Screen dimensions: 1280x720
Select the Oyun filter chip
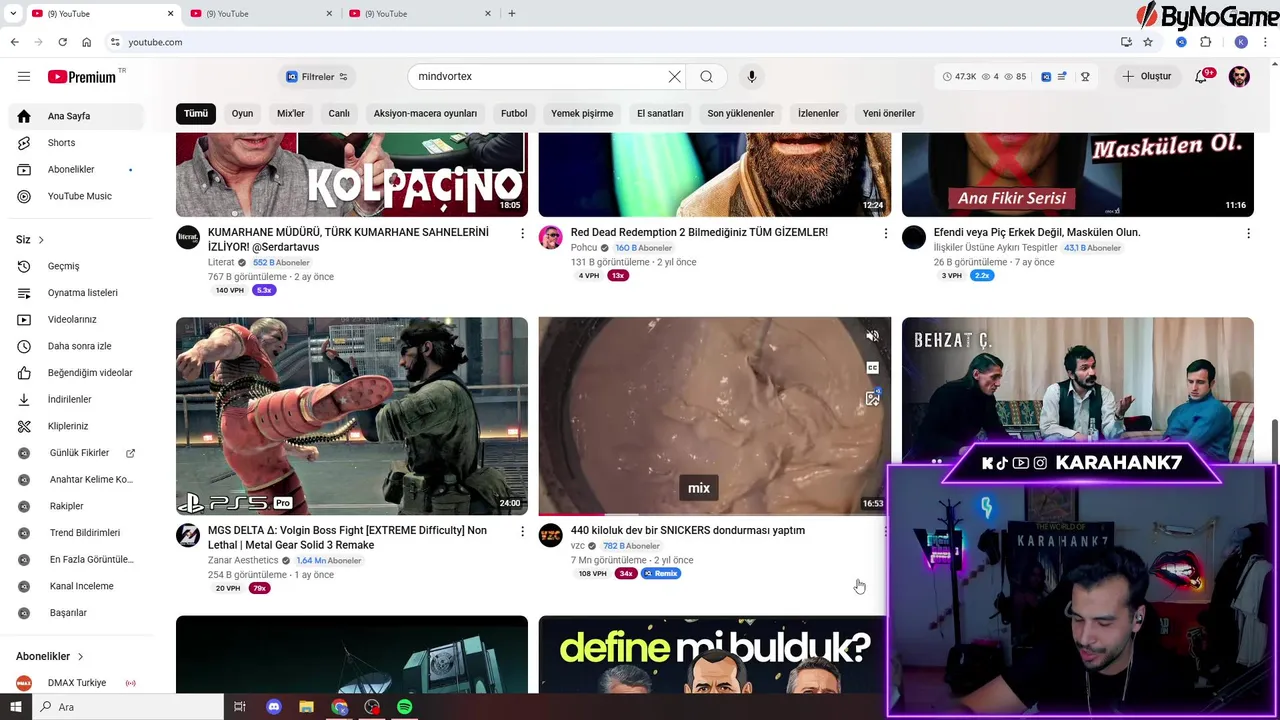(x=243, y=113)
